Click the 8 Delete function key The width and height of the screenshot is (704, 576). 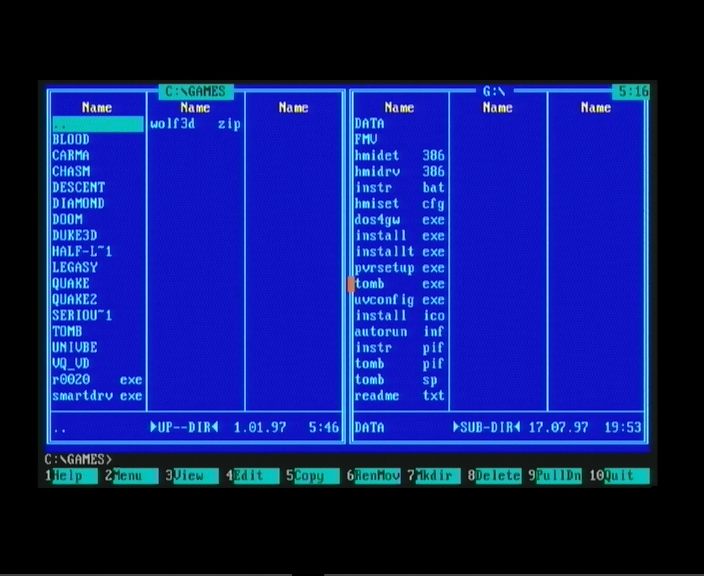point(494,476)
